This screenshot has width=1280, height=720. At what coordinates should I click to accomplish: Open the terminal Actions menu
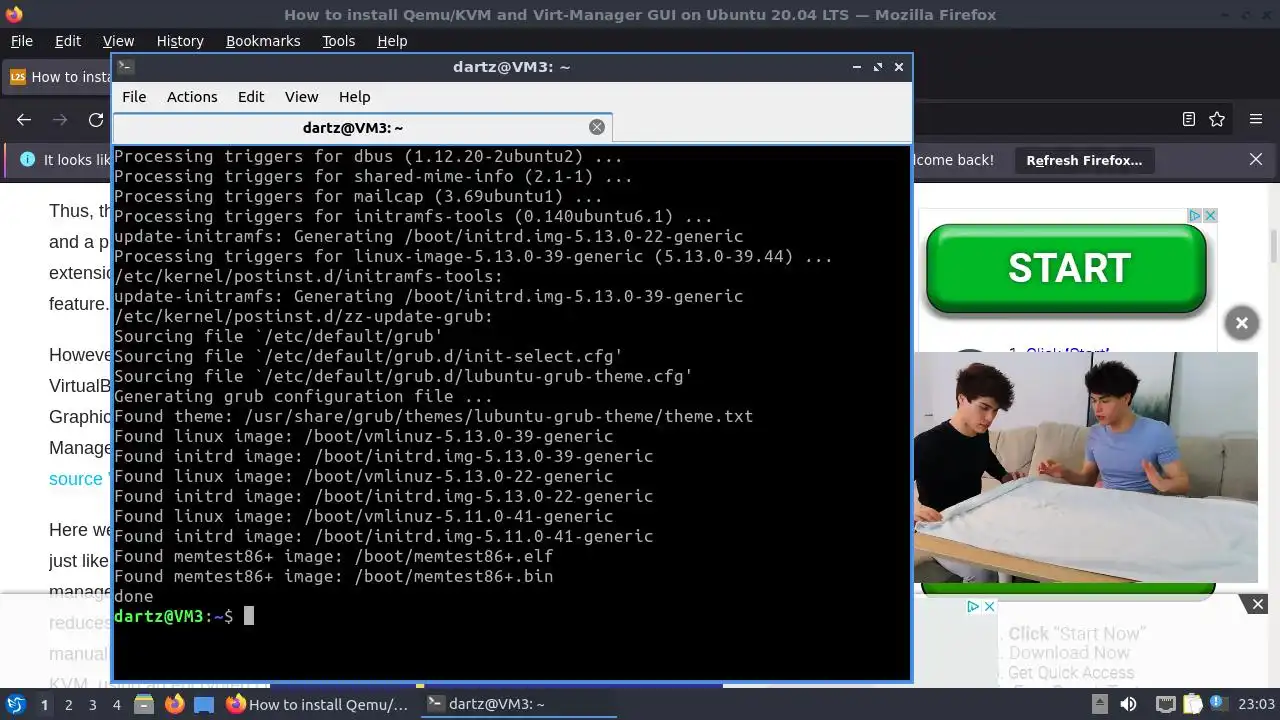192,97
